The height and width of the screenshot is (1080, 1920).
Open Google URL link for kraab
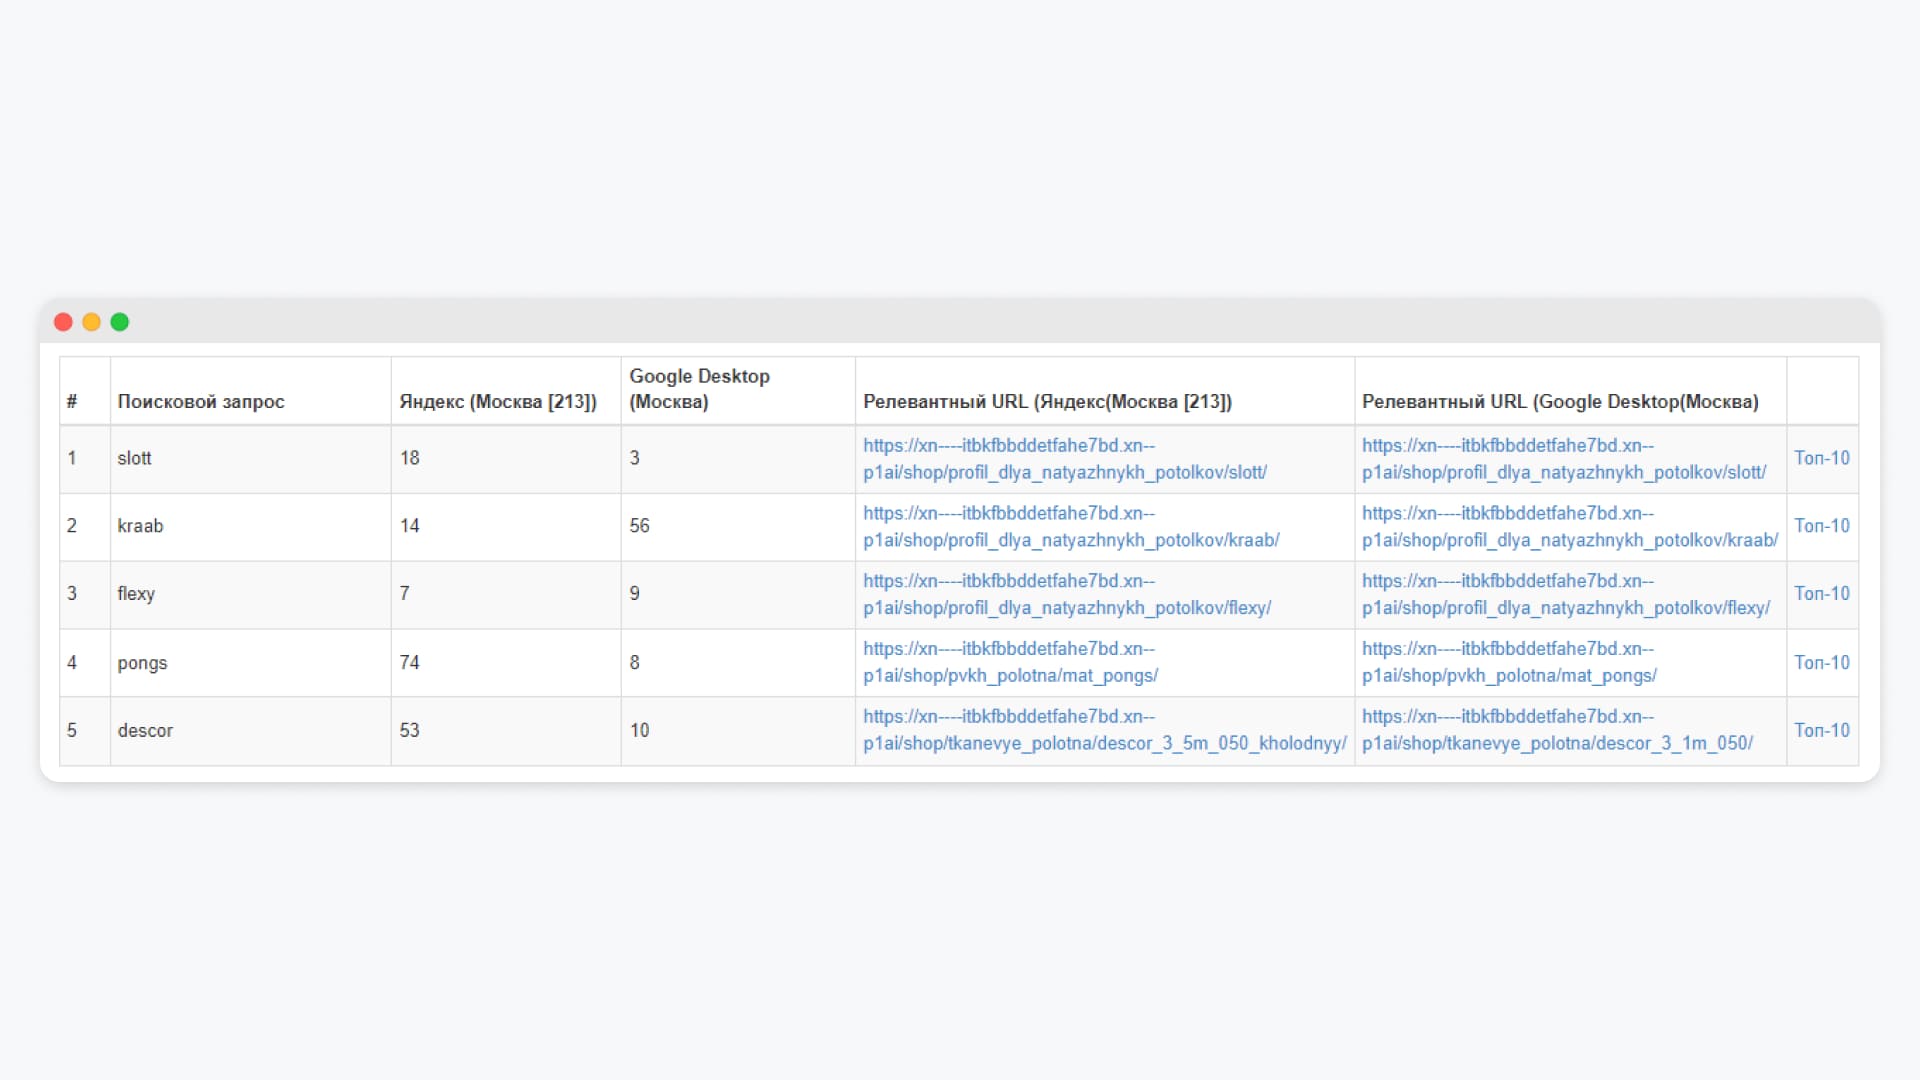[x=1570, y=526]
